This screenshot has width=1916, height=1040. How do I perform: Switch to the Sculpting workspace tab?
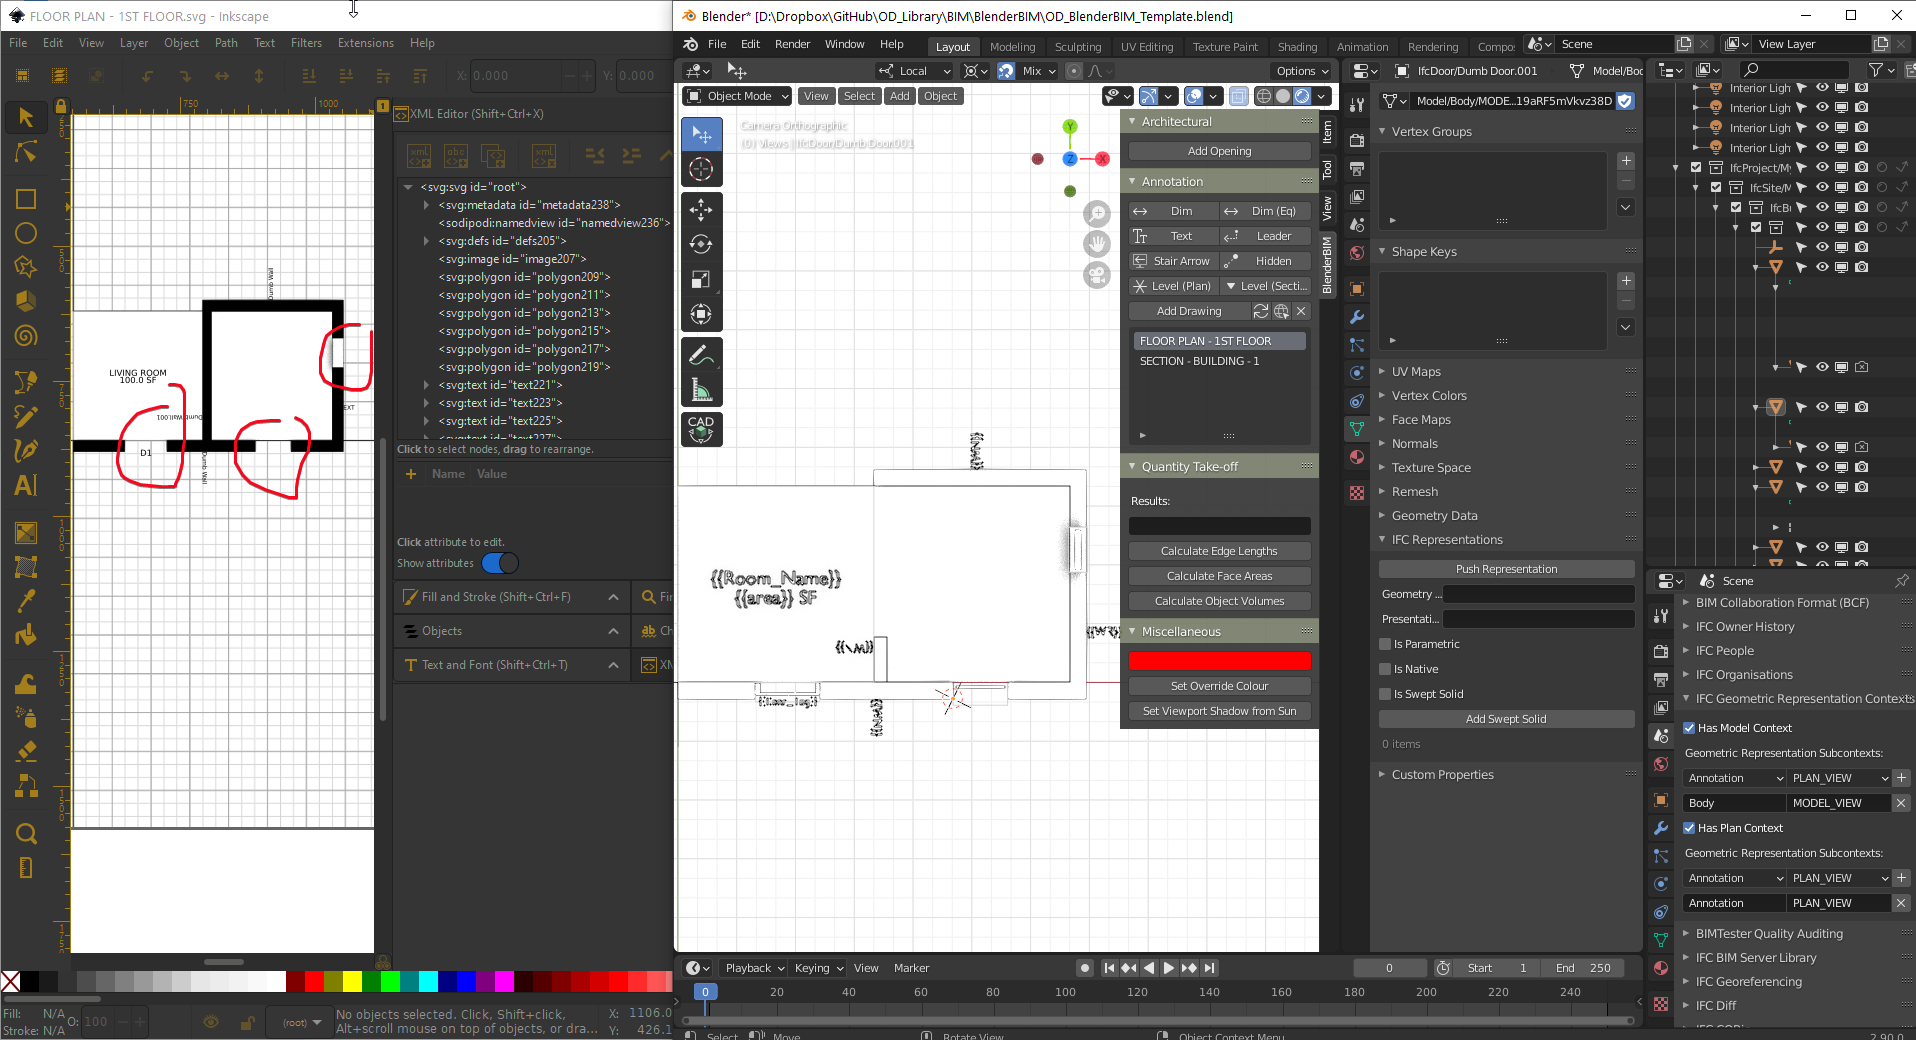pos(1077,46)
